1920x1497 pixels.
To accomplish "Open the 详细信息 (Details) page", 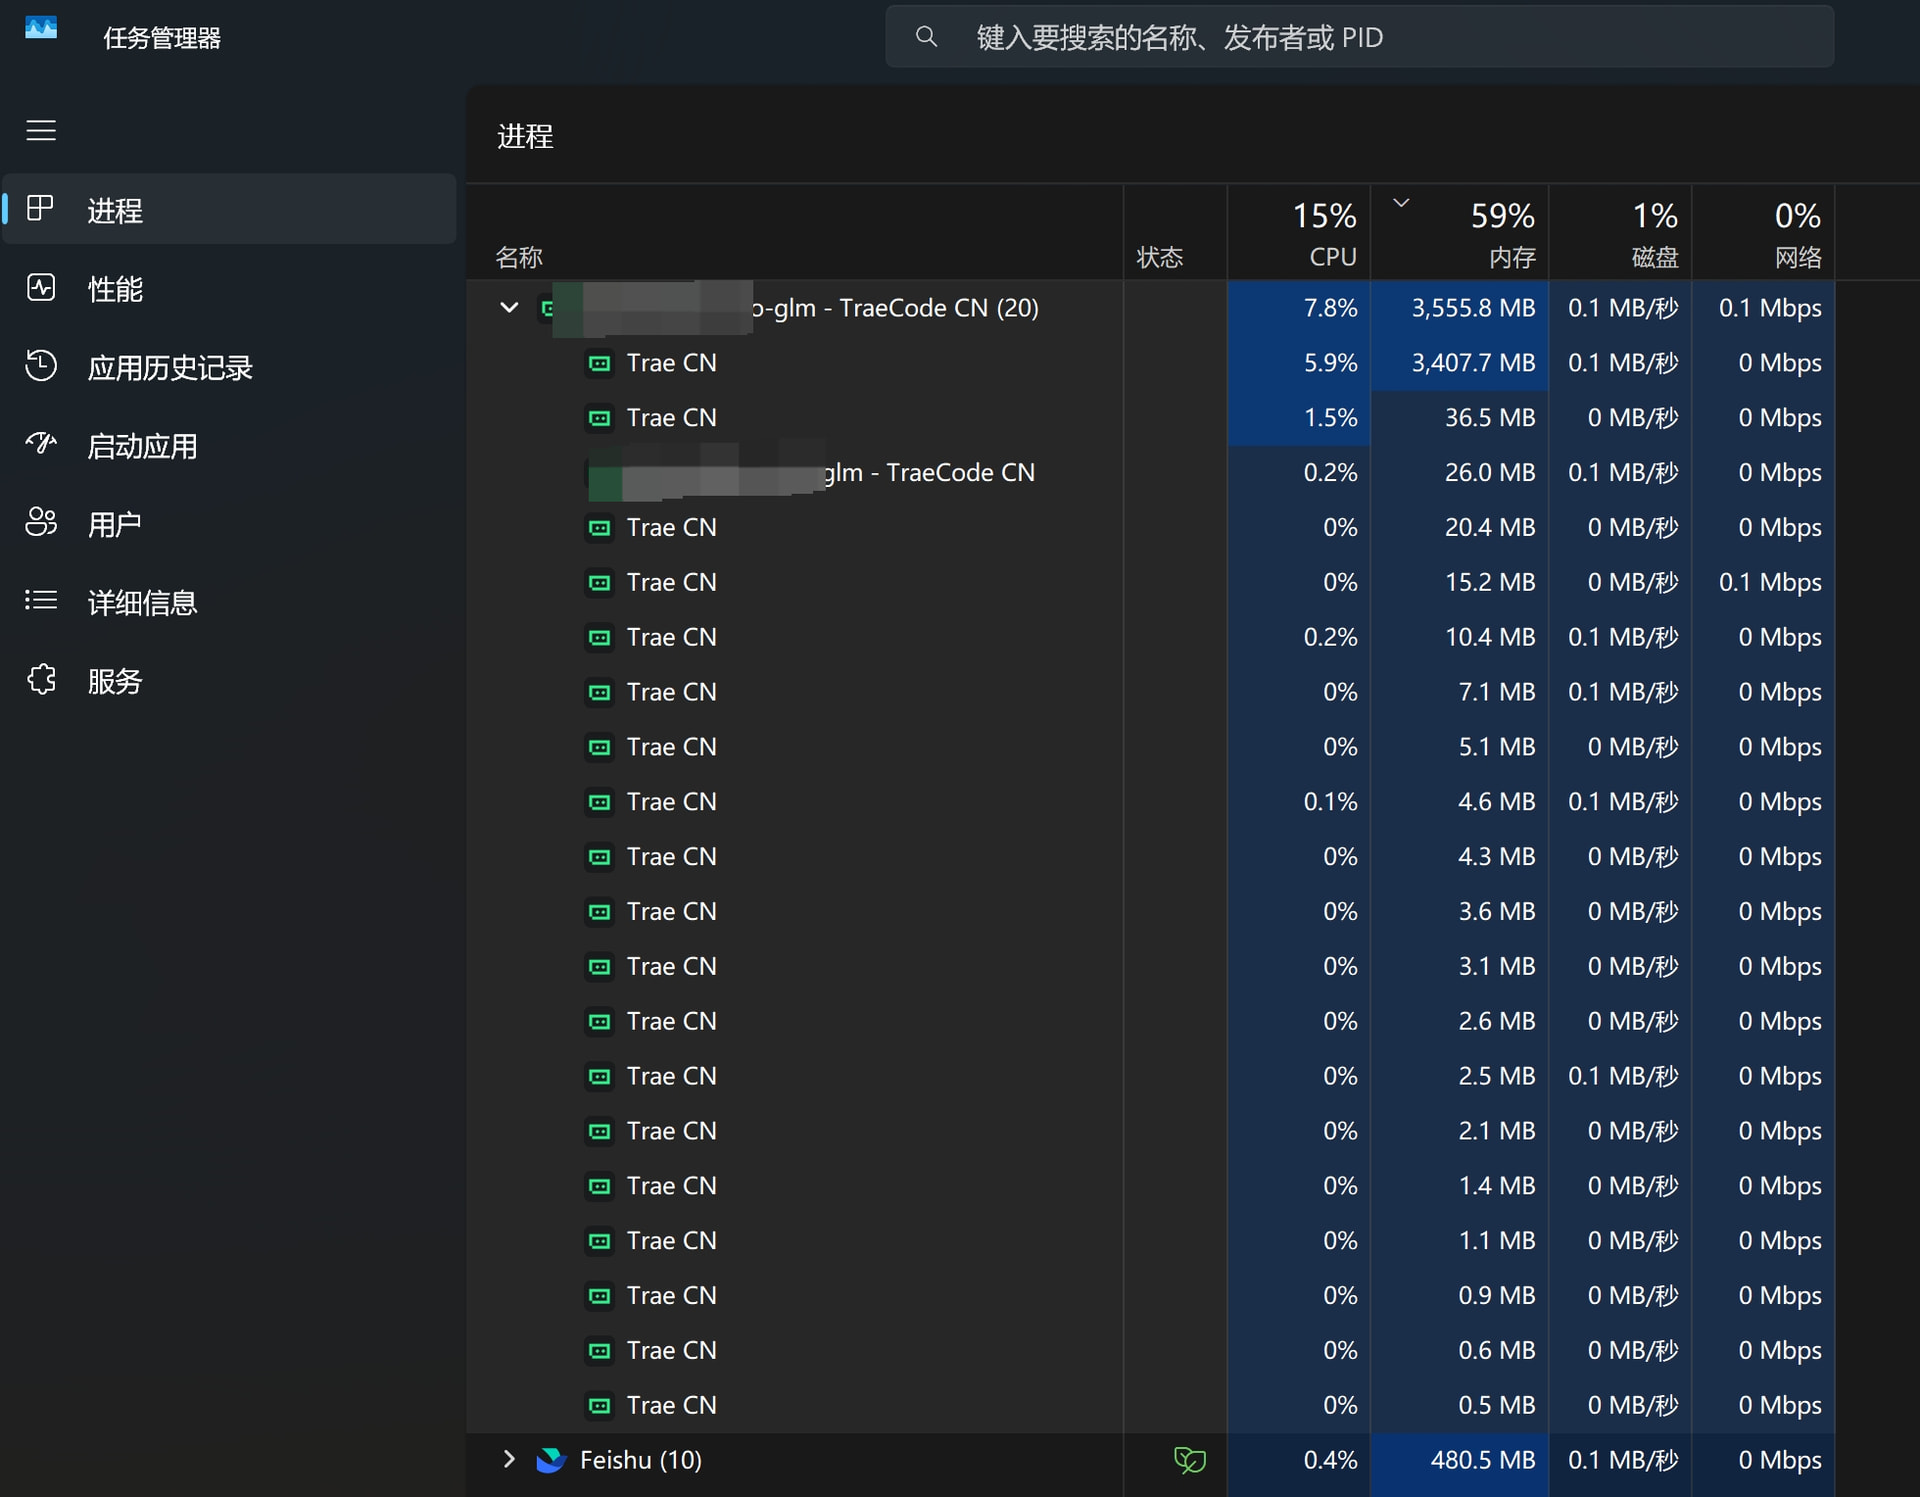I will tap(230, 602).
